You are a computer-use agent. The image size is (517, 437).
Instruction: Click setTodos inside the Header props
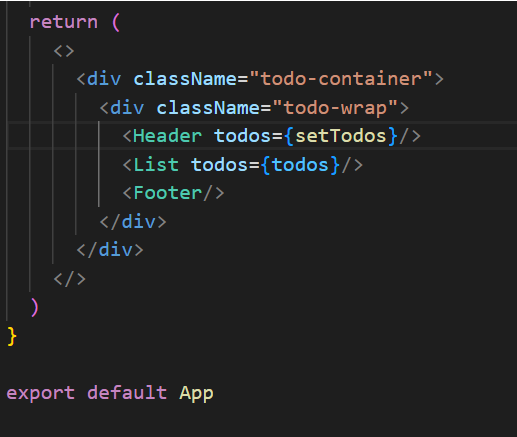(x=341, y=136)
